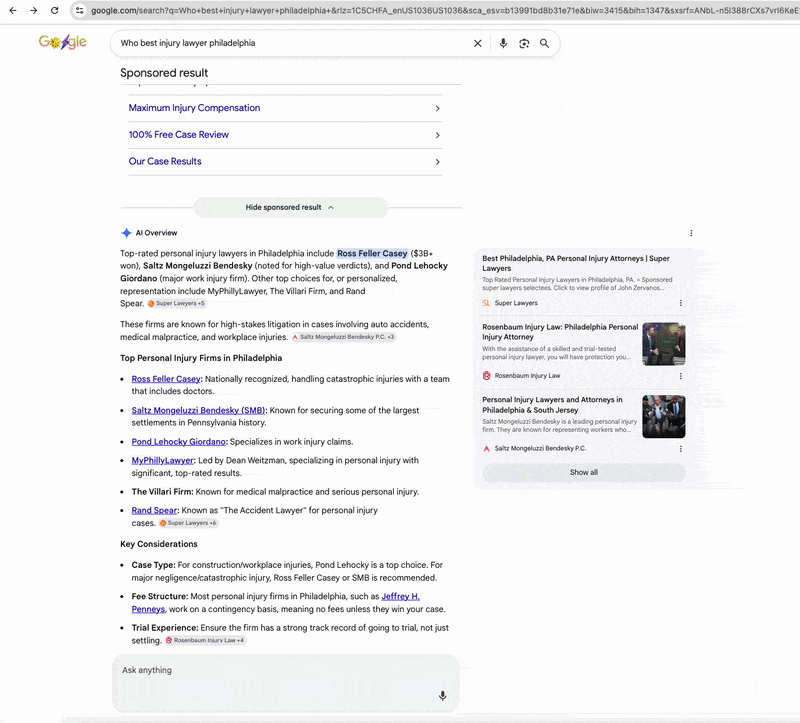The height and width of the screenshot is (723, 800).
Task: Open Google Lens search by image icon
Action: click(x=524, y=43)
